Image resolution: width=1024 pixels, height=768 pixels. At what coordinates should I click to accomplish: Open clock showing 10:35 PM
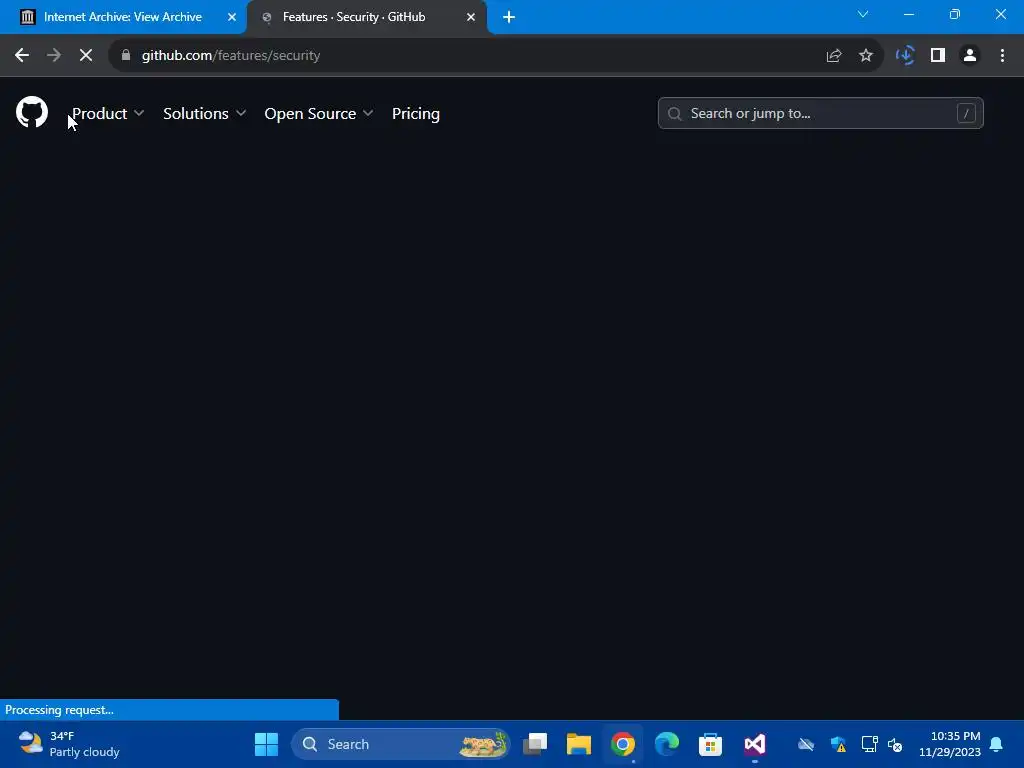coord(950,744)
